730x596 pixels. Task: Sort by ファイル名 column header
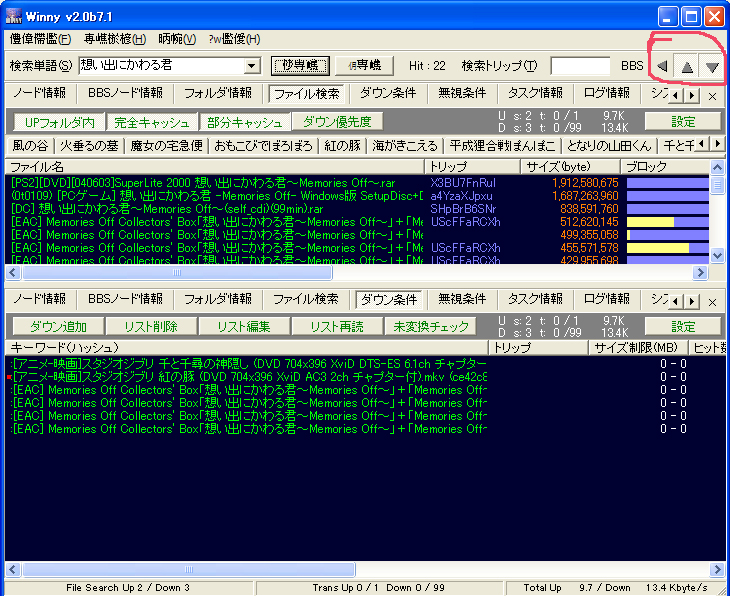215,167
